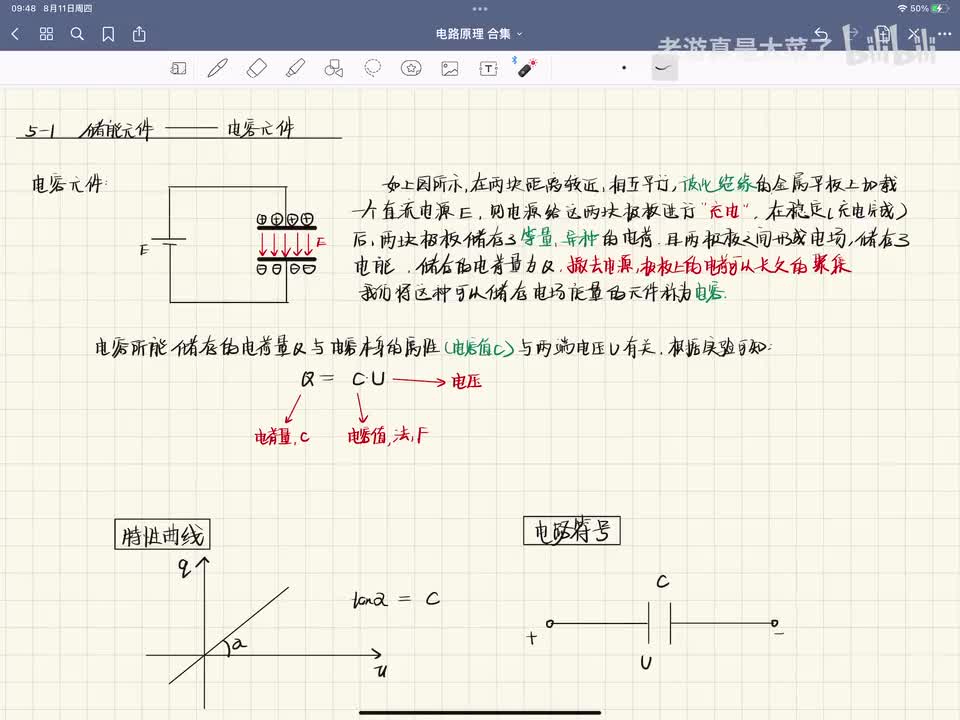
Task: Choose the trail stroke laser style
Action: 664,68
